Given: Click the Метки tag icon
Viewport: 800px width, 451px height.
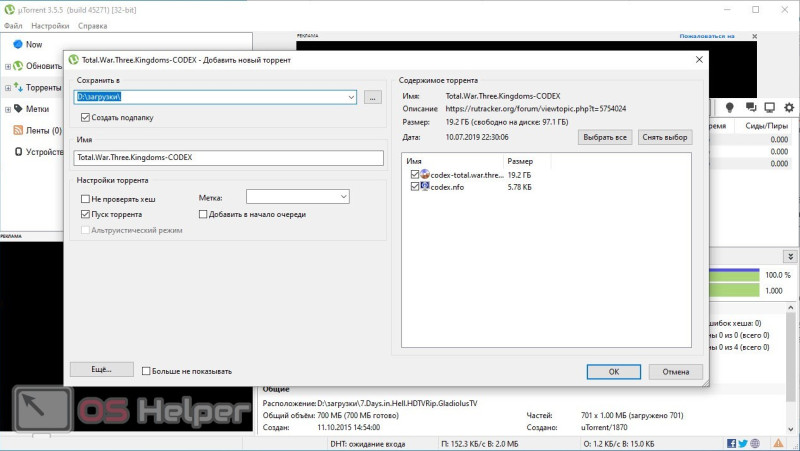Looking at the screenshot, I should pos(18,109).
